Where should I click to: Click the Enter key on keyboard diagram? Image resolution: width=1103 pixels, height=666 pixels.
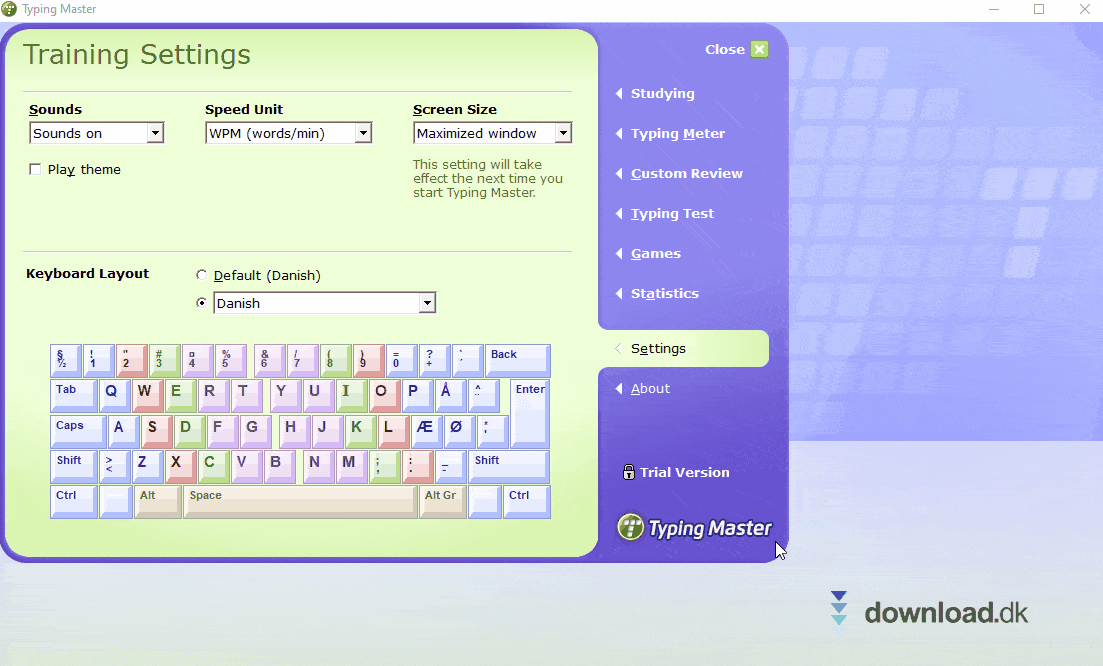pyautogui.click(x=530, y=414)
